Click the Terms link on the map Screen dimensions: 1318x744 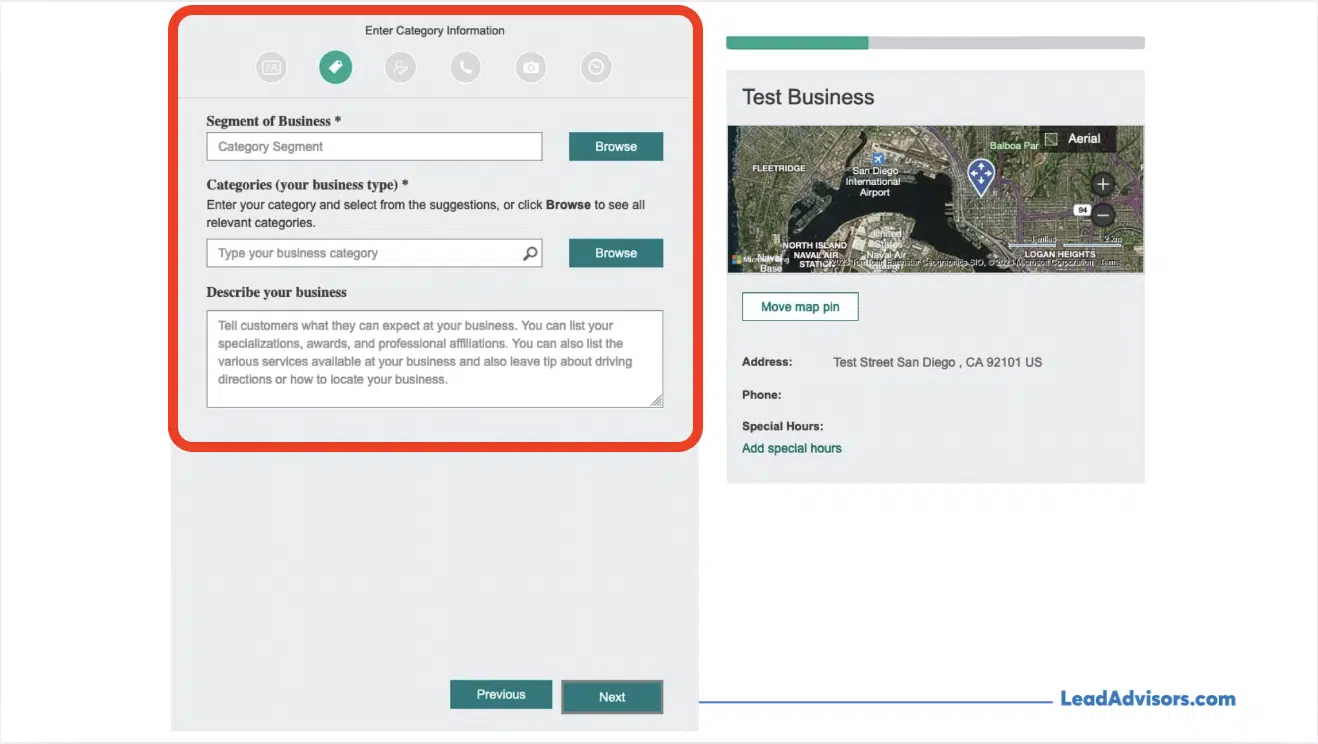coord(1111,263)
